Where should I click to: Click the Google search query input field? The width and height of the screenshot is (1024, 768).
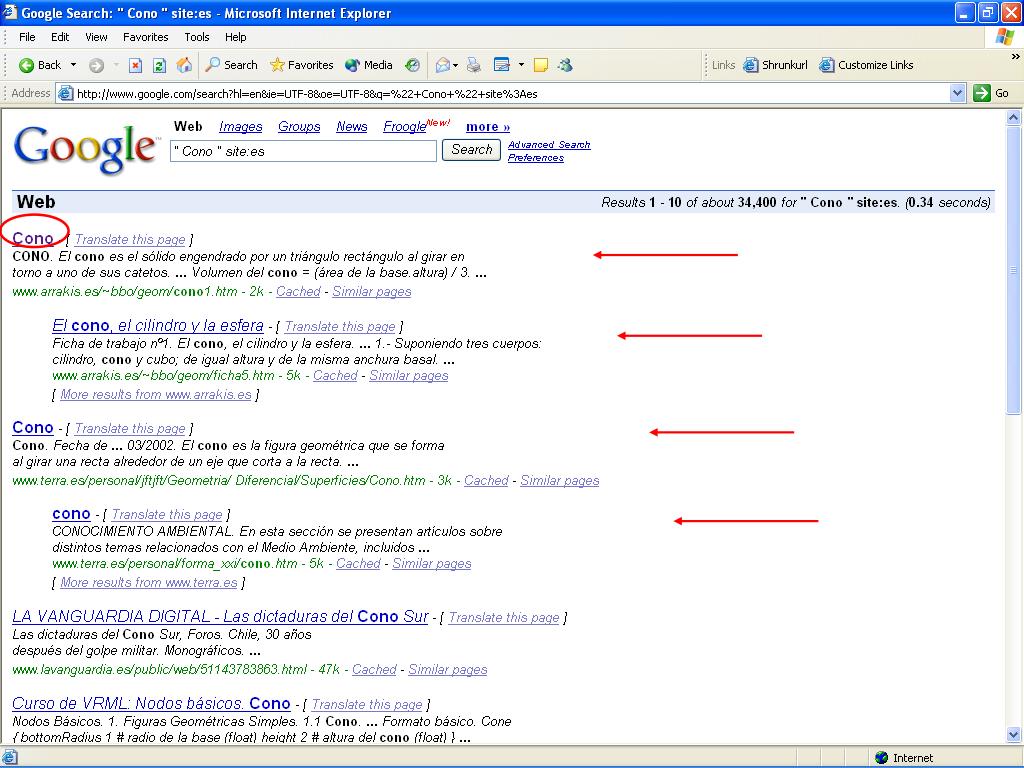point(303,151)
